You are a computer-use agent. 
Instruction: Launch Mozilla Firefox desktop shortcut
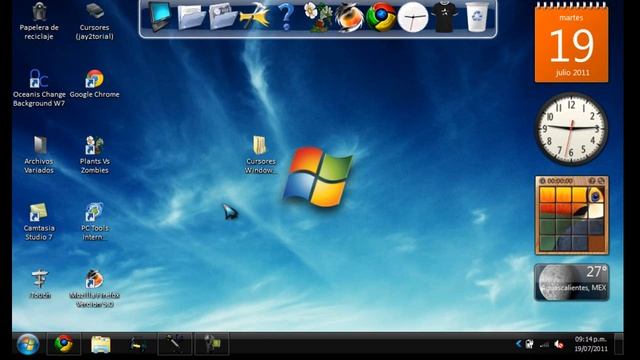tap(94, 289)
